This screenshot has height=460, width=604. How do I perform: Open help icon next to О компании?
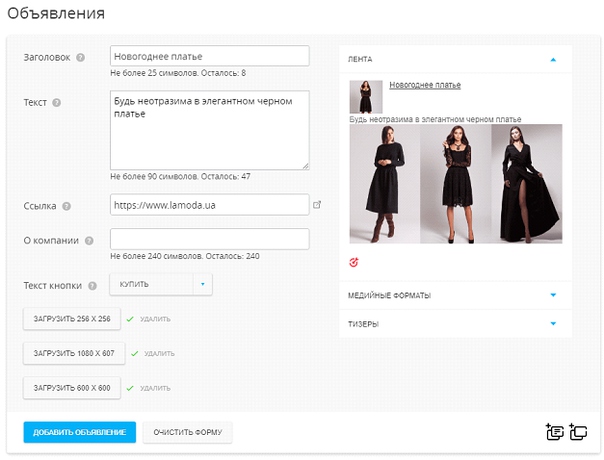89,241
